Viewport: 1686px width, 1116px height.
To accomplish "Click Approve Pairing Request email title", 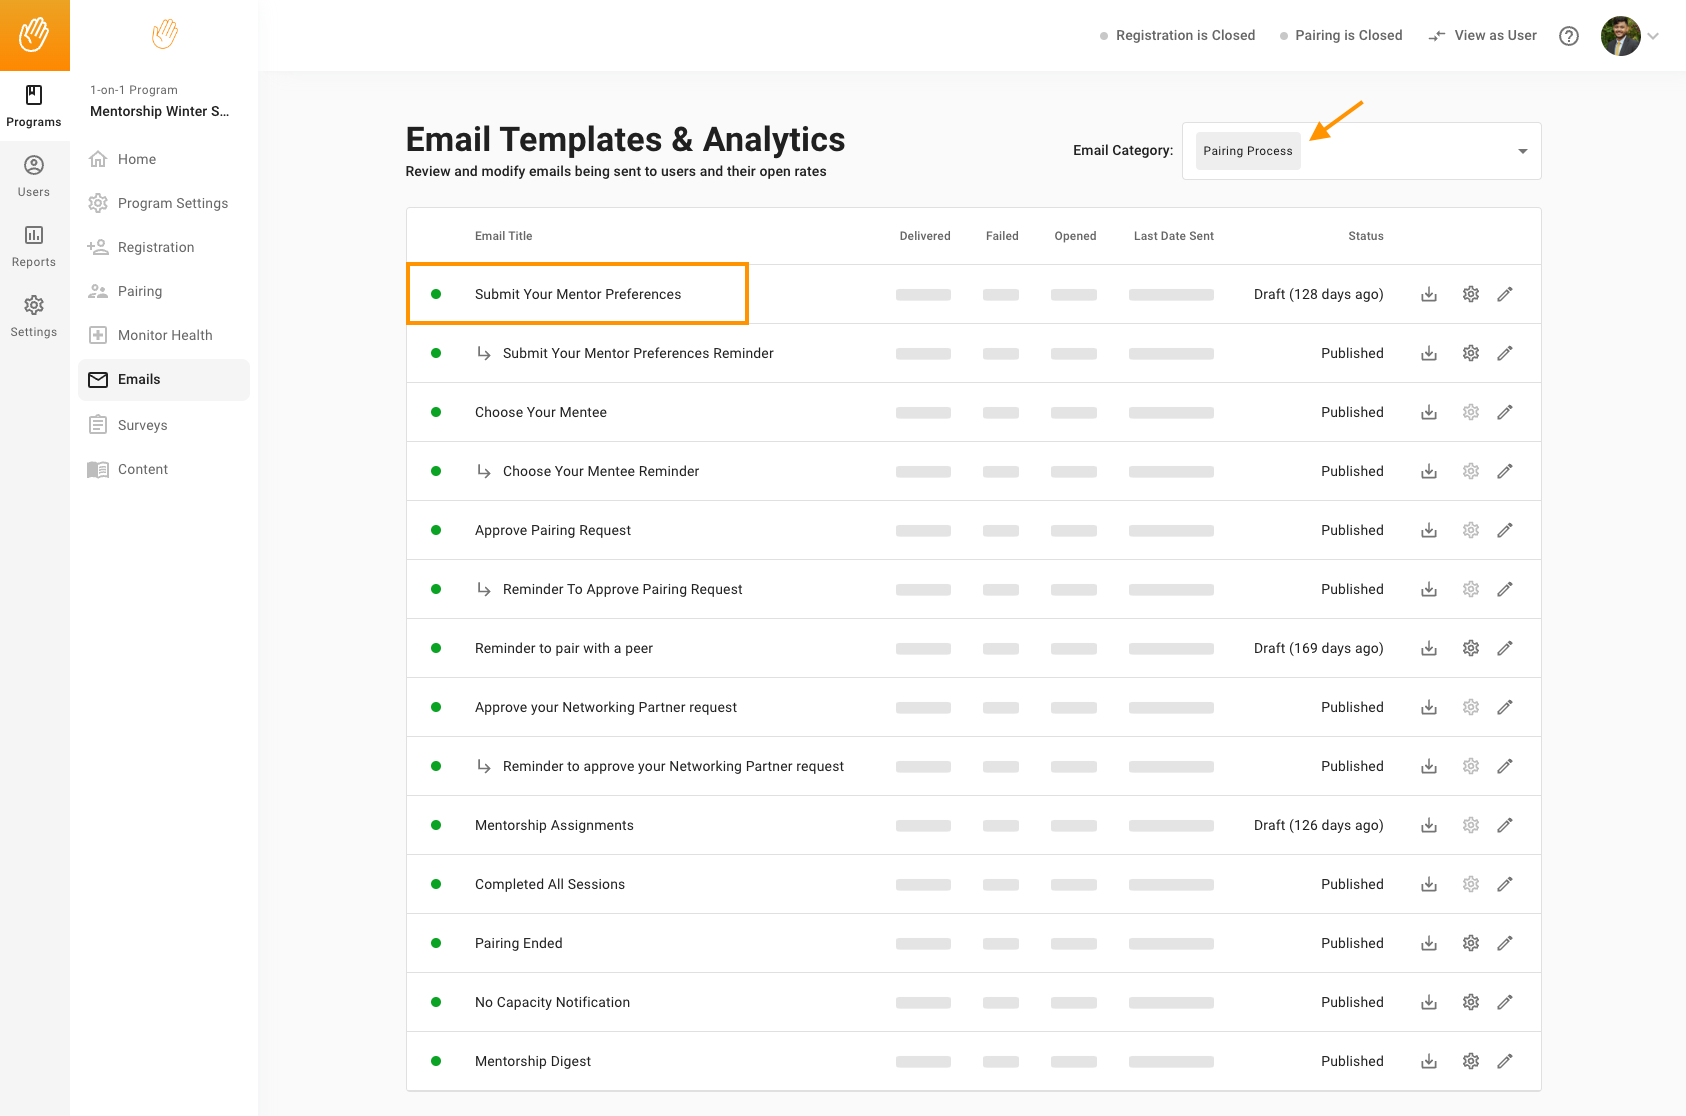I will pyautogui.click(x=552, y=530).
